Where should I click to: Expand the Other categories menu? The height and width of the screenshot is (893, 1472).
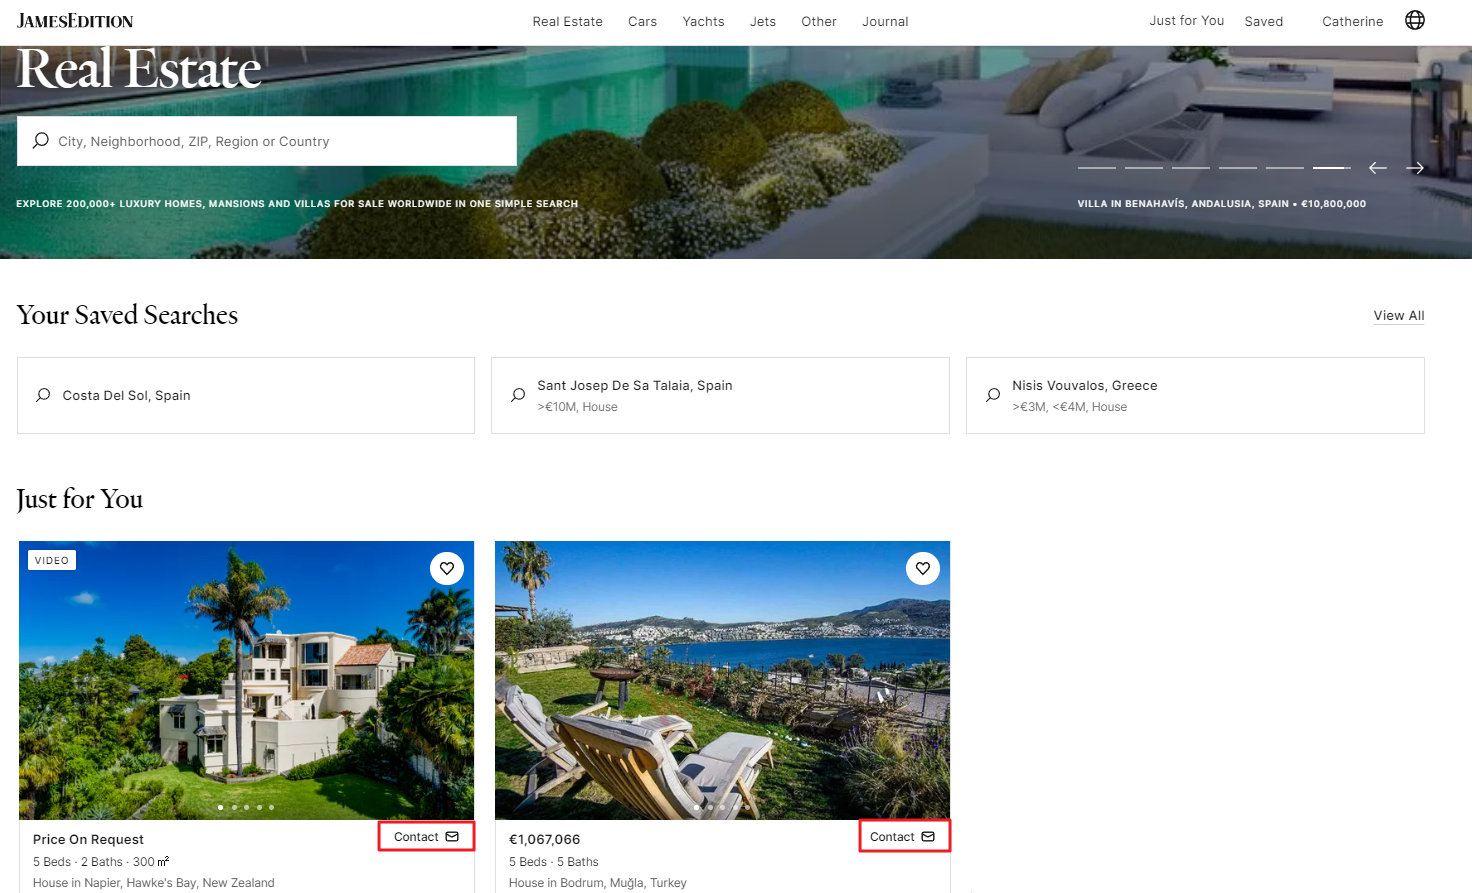coord(818,21)
